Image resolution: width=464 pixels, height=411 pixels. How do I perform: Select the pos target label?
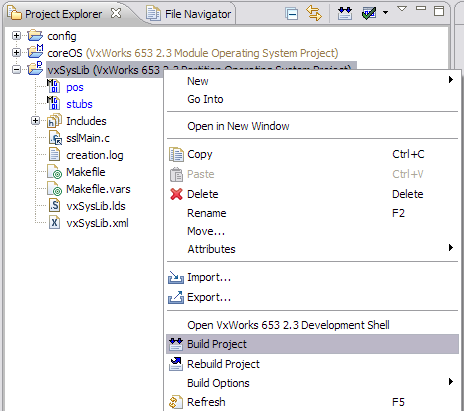[x=75, y=87]
